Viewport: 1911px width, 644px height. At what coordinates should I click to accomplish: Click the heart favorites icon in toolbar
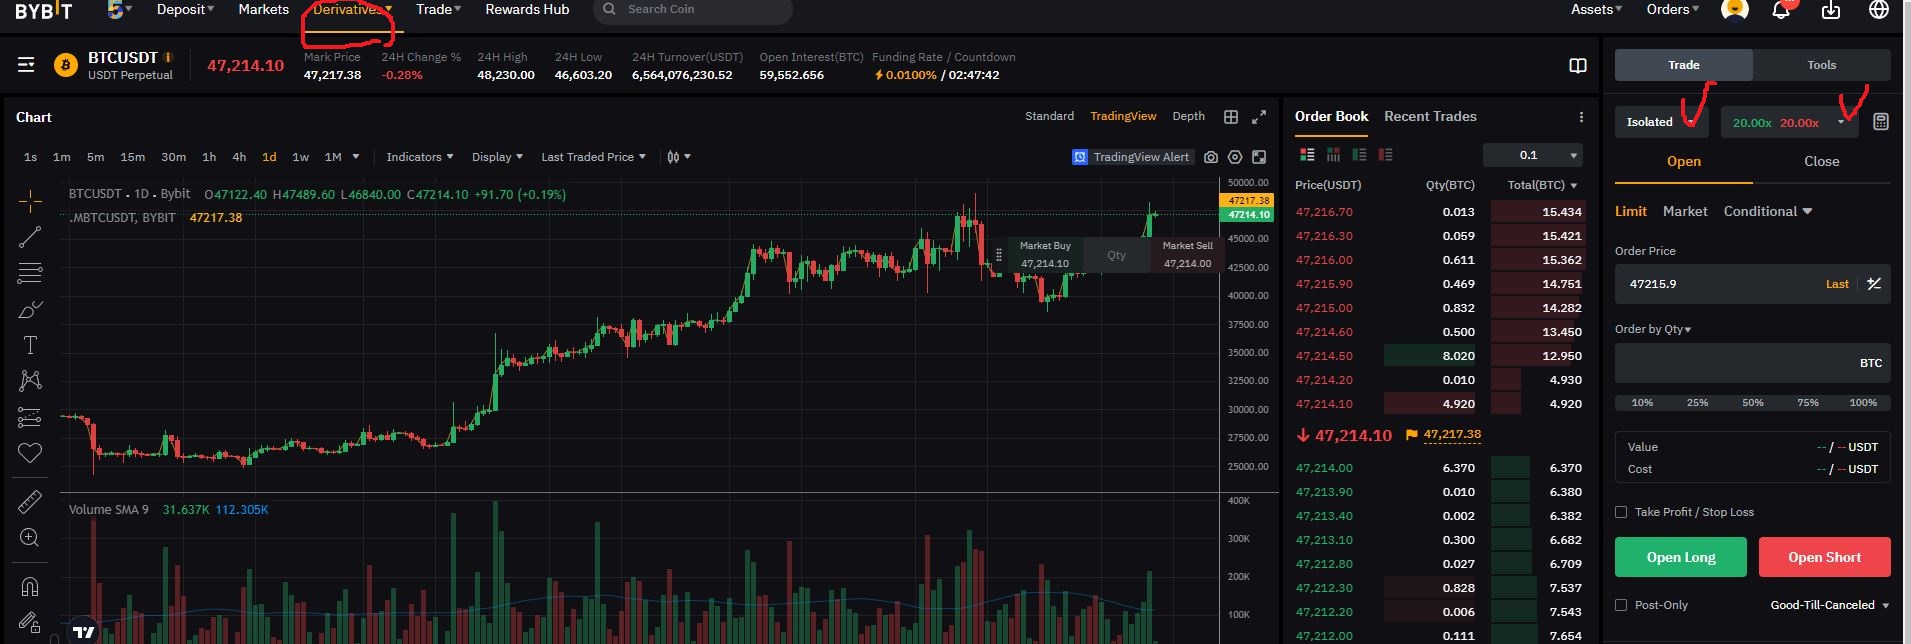click(30, 453)
